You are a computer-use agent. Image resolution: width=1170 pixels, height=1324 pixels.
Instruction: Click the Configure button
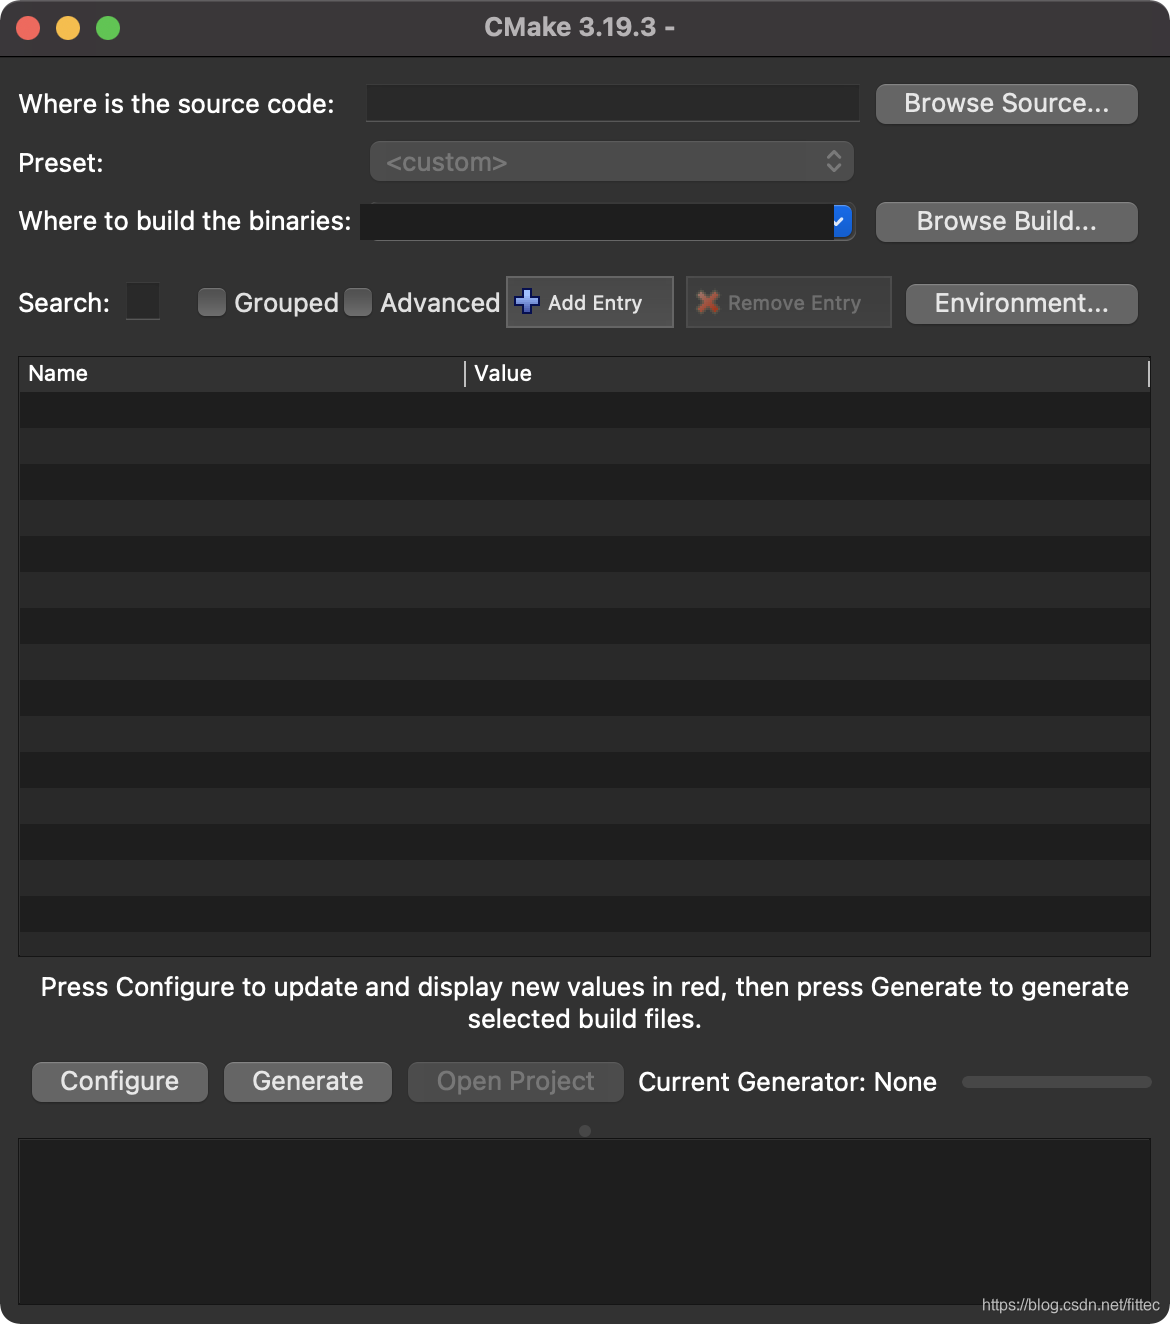point(120,1082)
